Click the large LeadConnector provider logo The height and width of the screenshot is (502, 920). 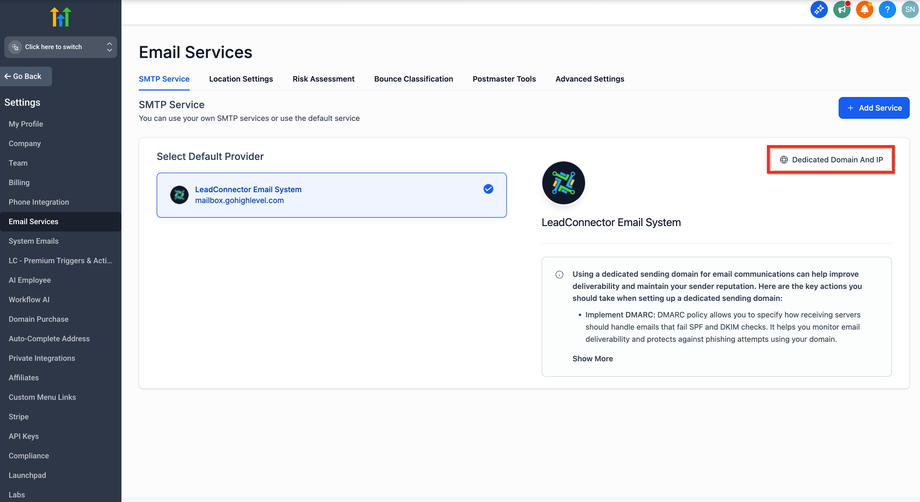click(563, 183)
